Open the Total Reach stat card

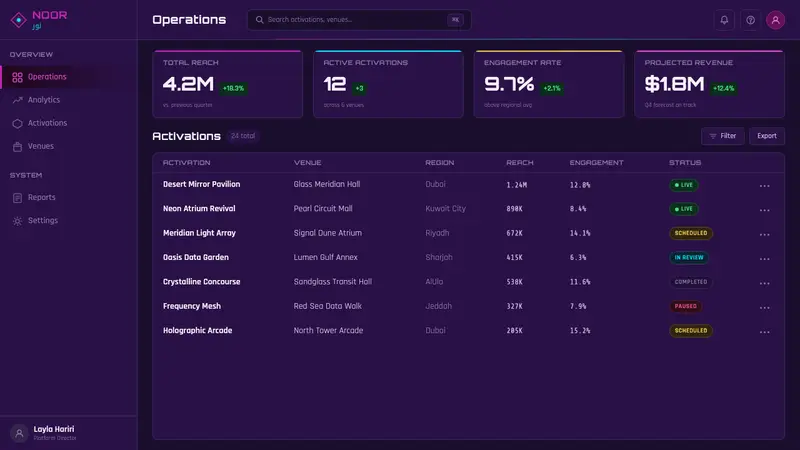[x=228, y=84]
